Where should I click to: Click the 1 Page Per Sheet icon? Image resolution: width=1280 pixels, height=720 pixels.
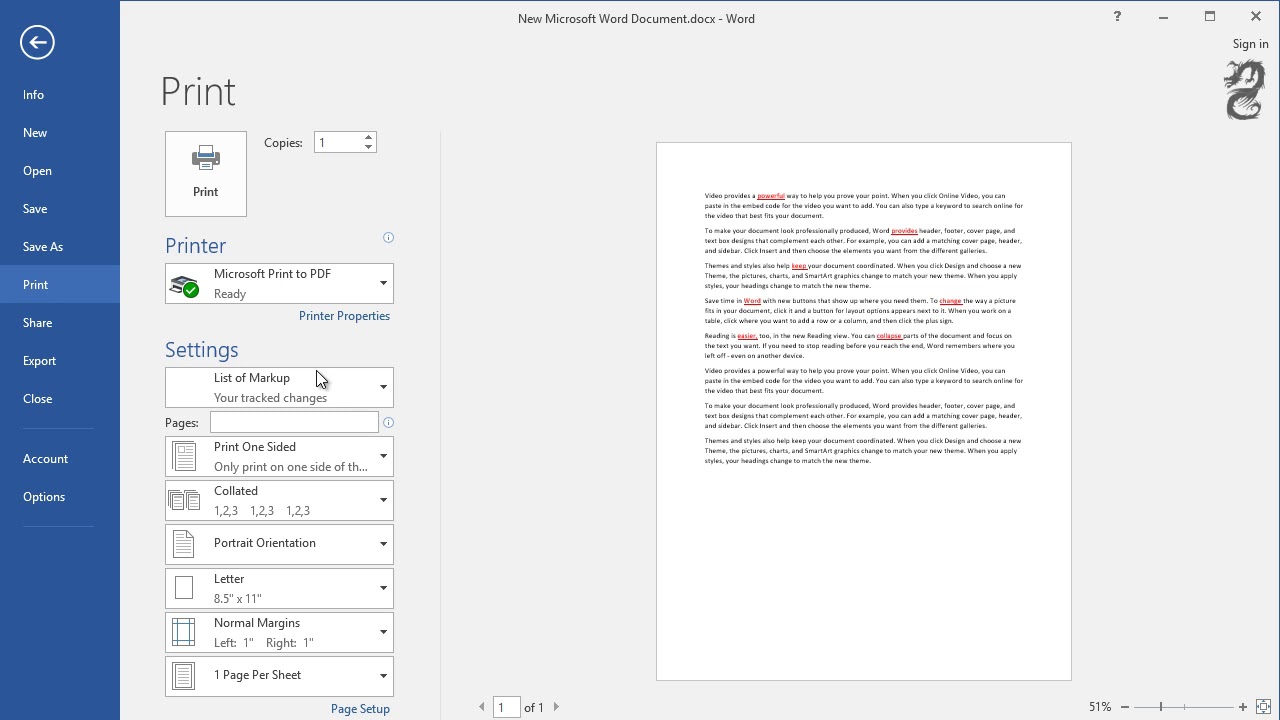pyautogui.click(x=184, y=676)
